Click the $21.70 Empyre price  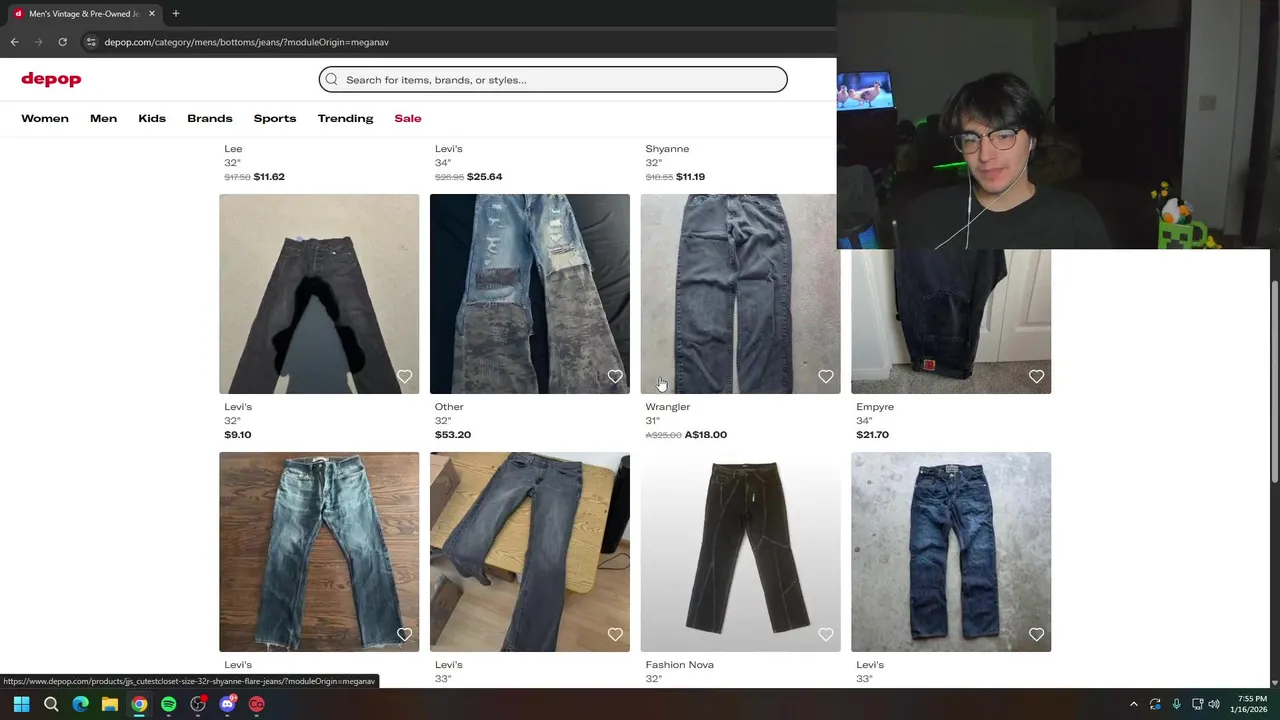pos(872,435)
